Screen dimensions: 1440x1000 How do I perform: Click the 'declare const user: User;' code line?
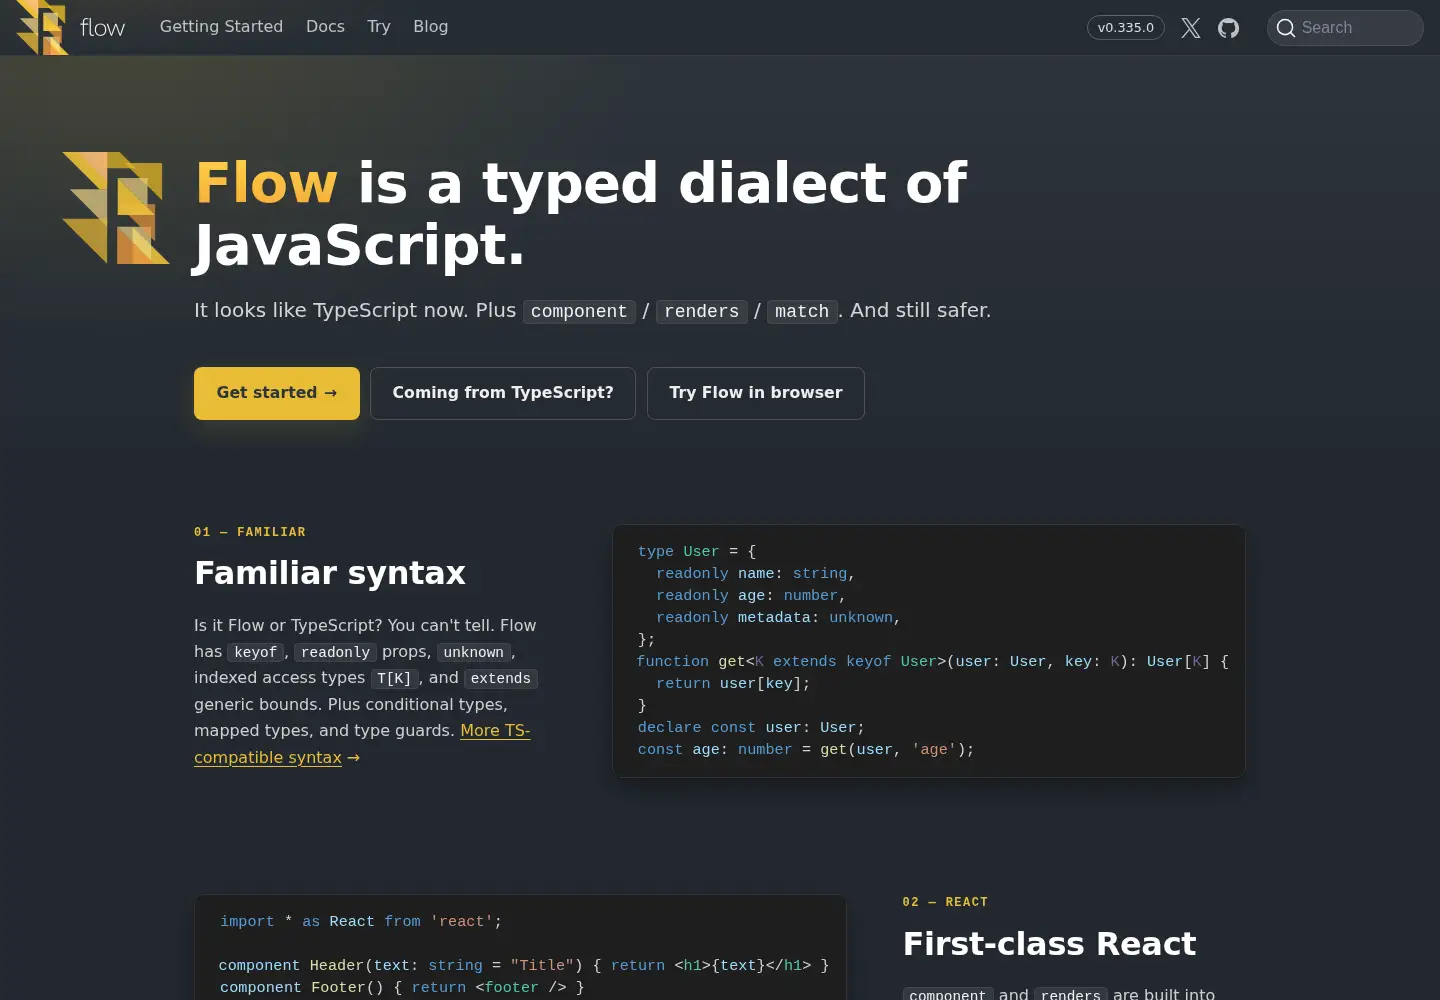(751, 728)
